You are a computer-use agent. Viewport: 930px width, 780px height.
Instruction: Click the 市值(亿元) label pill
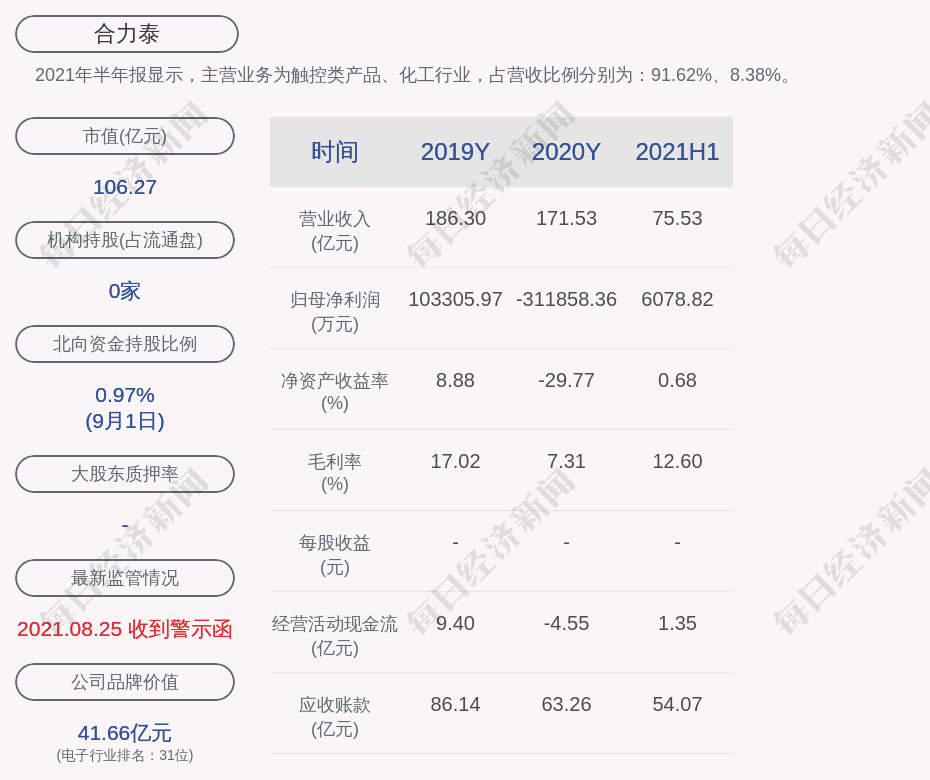click(x=125, y=136)
